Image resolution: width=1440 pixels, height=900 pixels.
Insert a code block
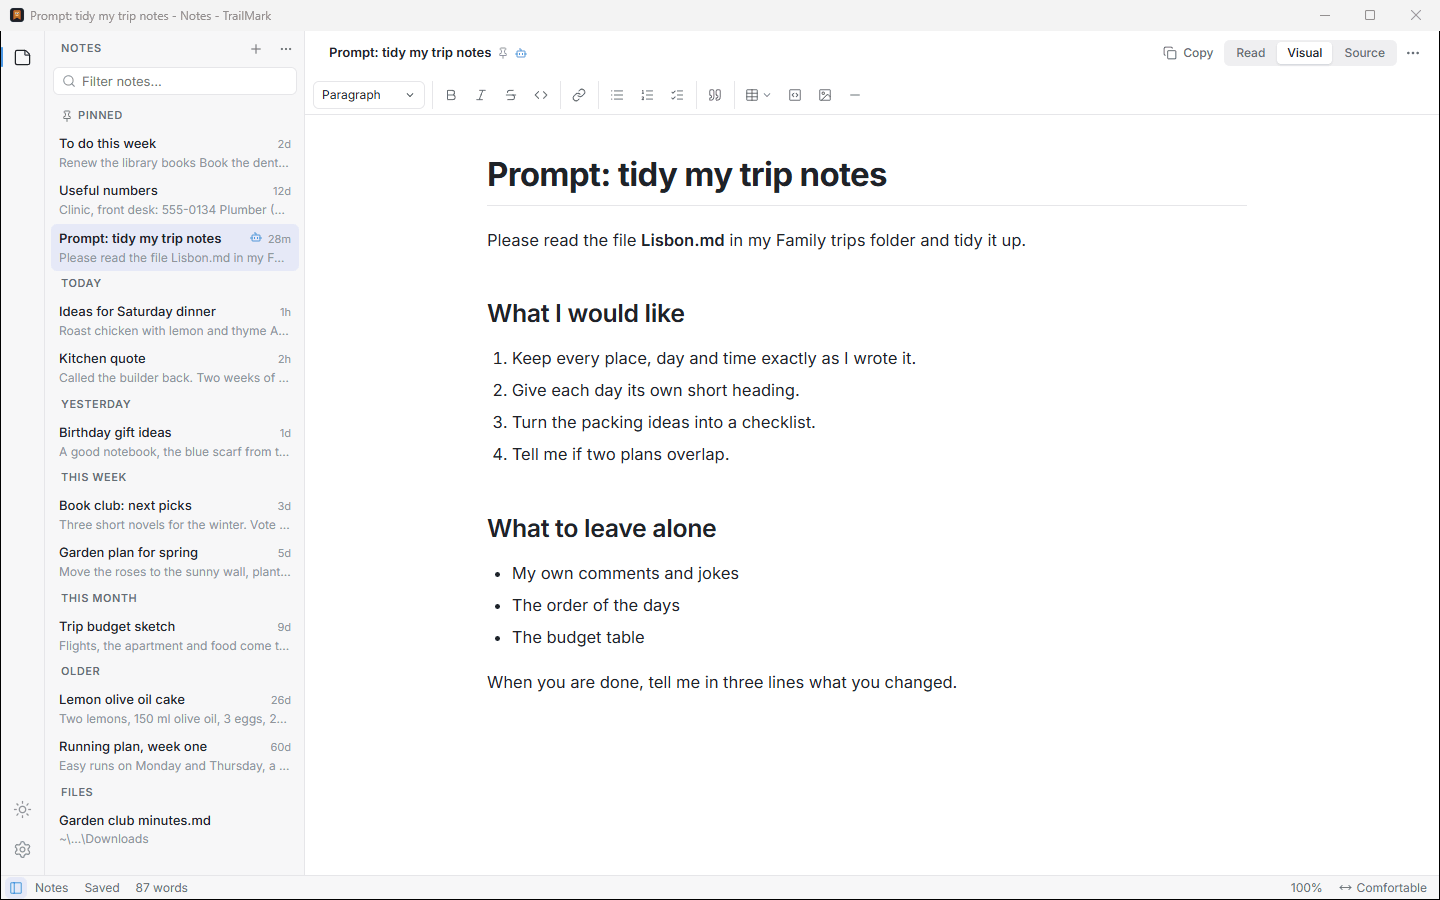click(795, 95)
